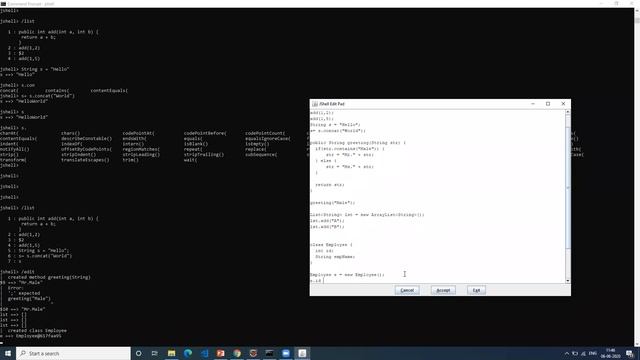Click the ENG language indicator
Image resolution: width=640 pixels, height=360 pixels.
pos(593,353)
